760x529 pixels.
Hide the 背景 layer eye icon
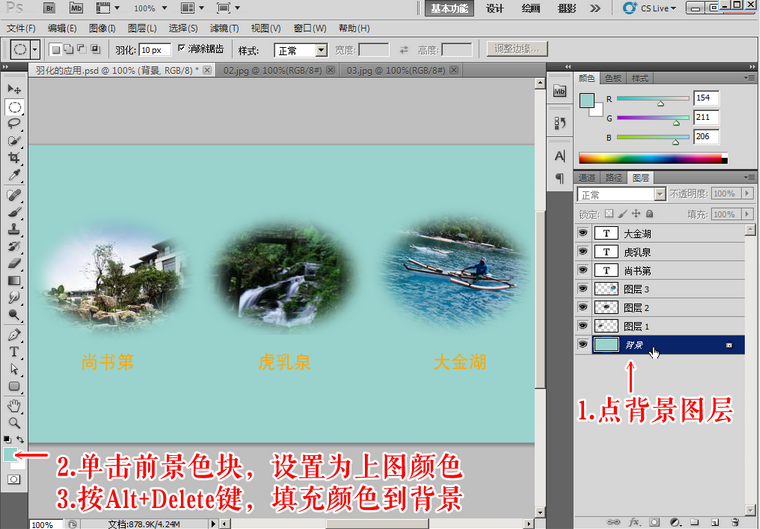pyautogui.click(x=583, y=345)
